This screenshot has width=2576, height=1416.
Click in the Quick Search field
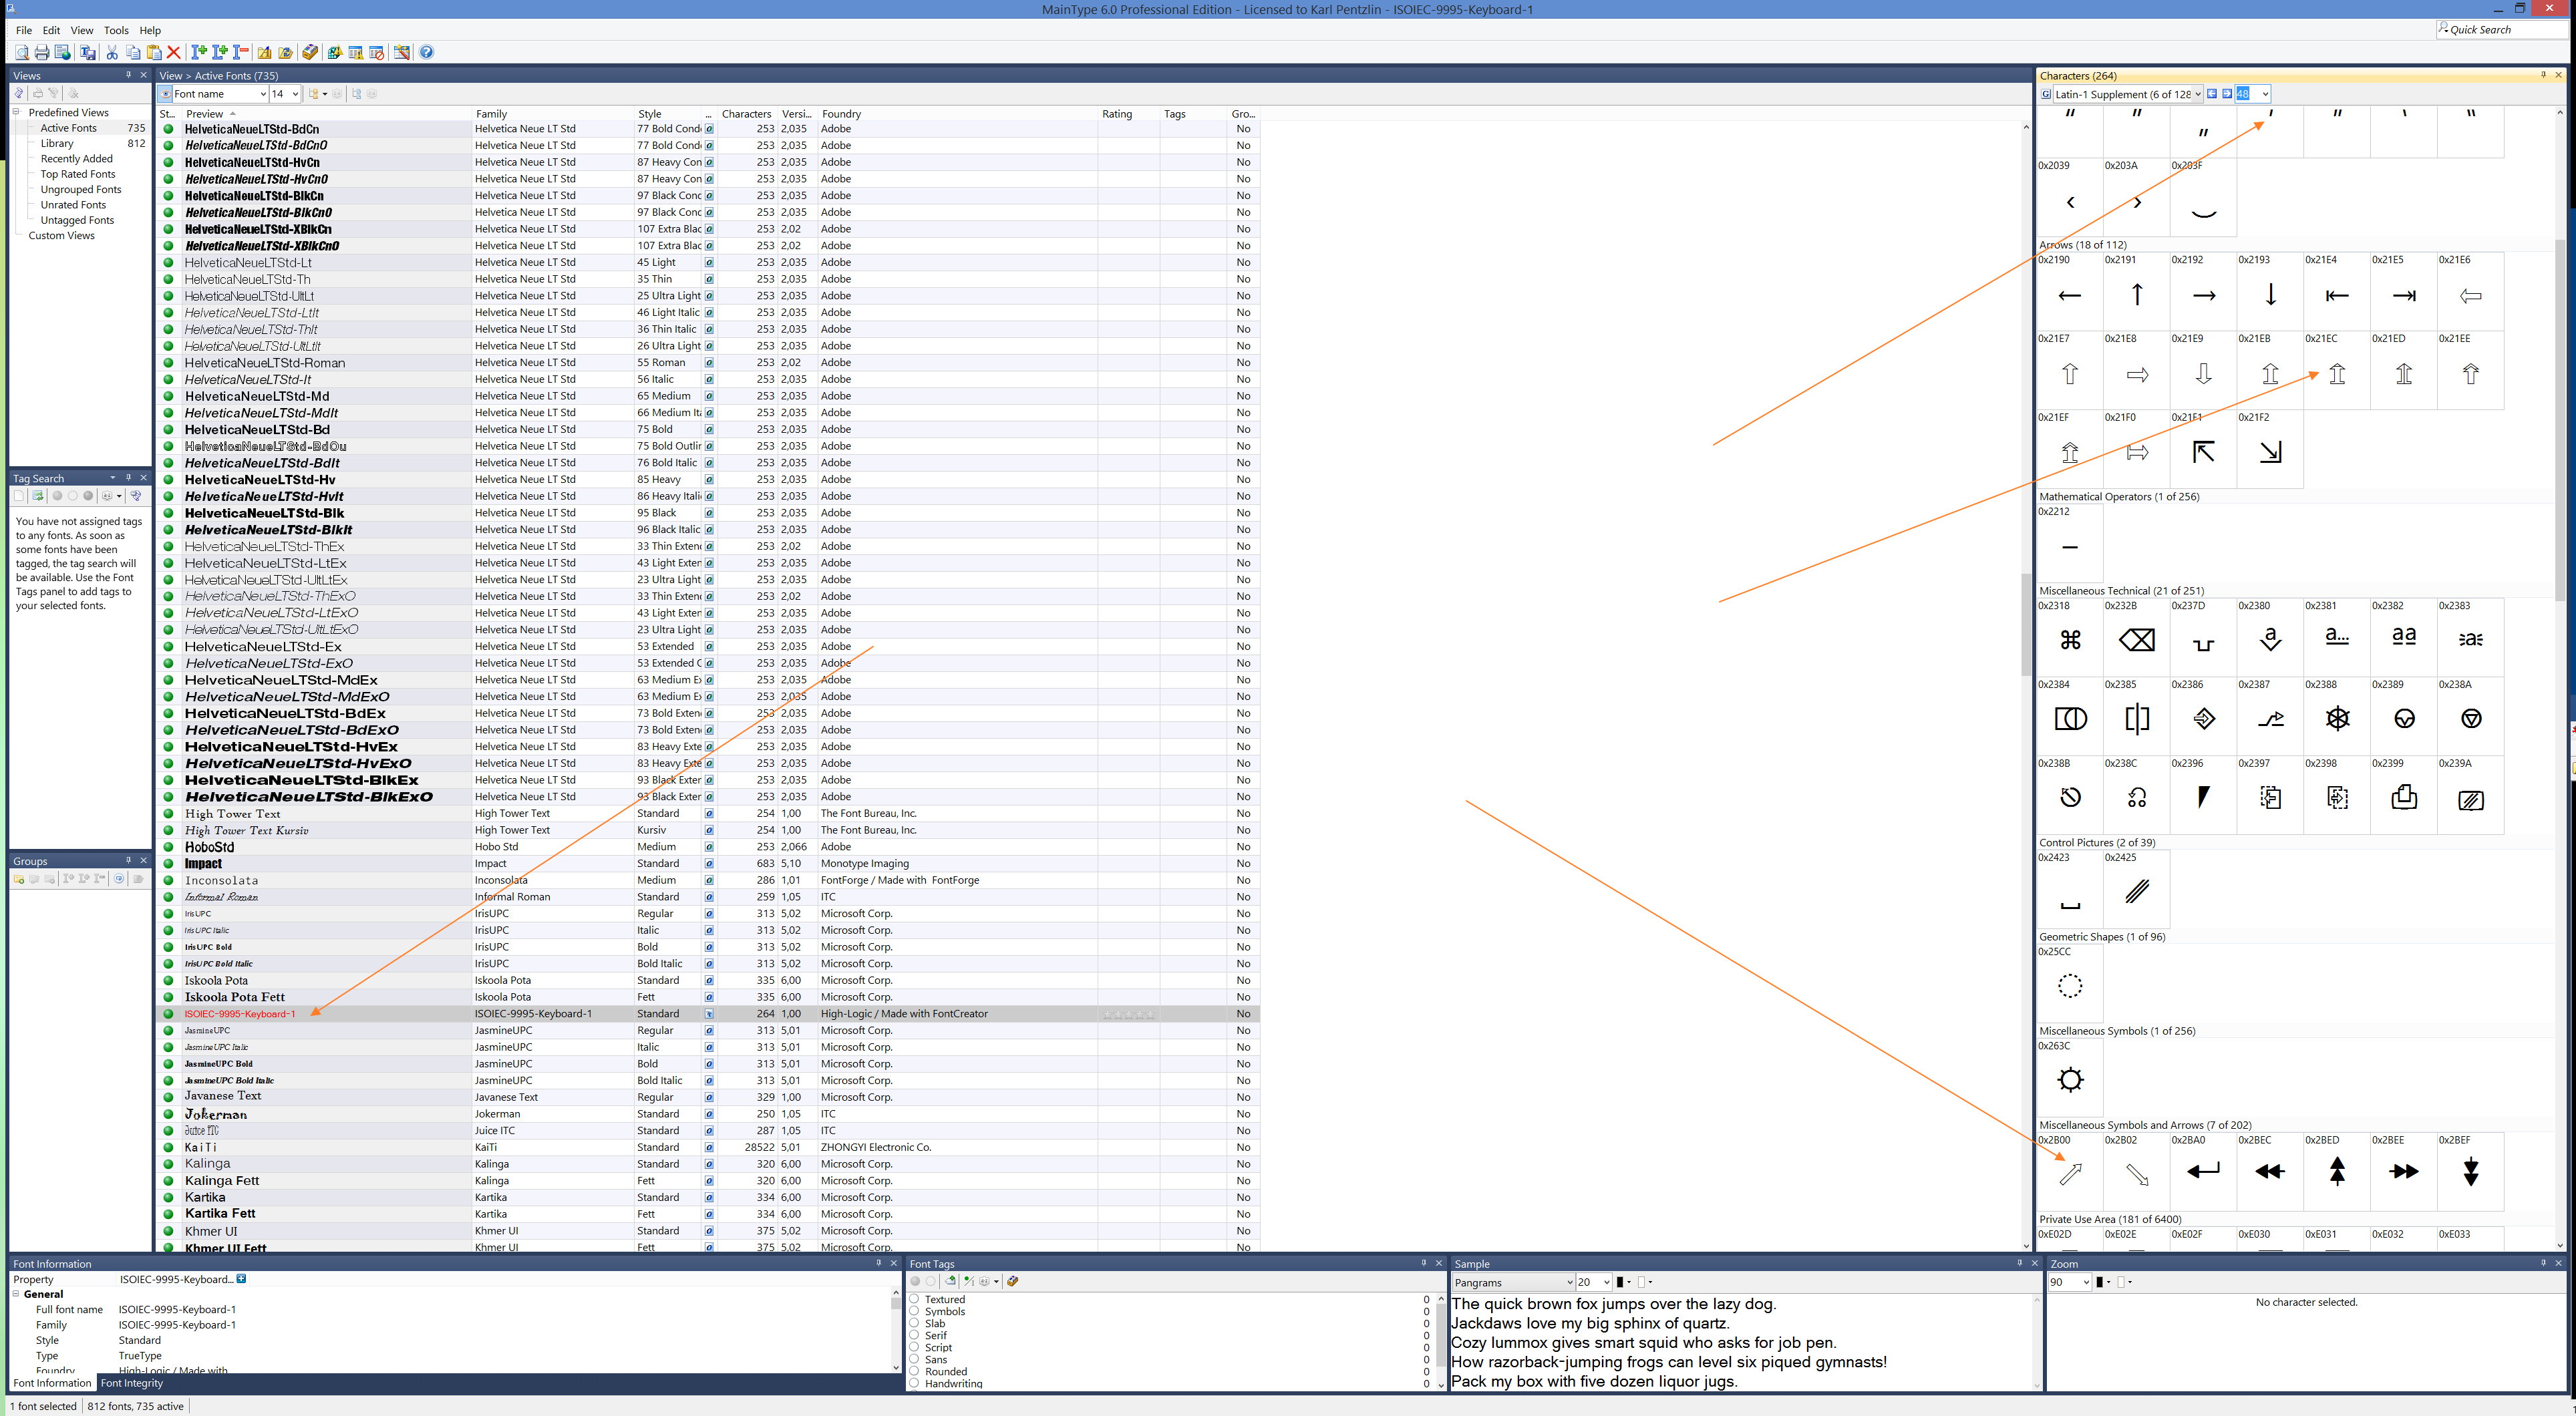click(x=2503, y=30)
